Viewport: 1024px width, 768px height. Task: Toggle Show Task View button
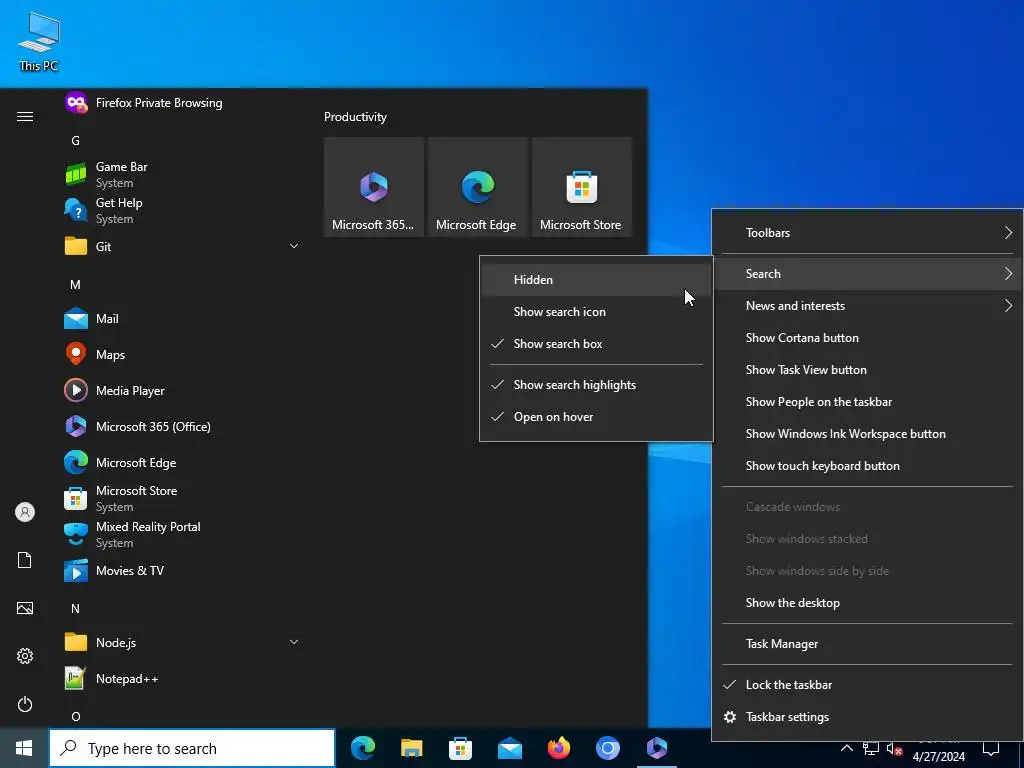(x=867, y=370)
